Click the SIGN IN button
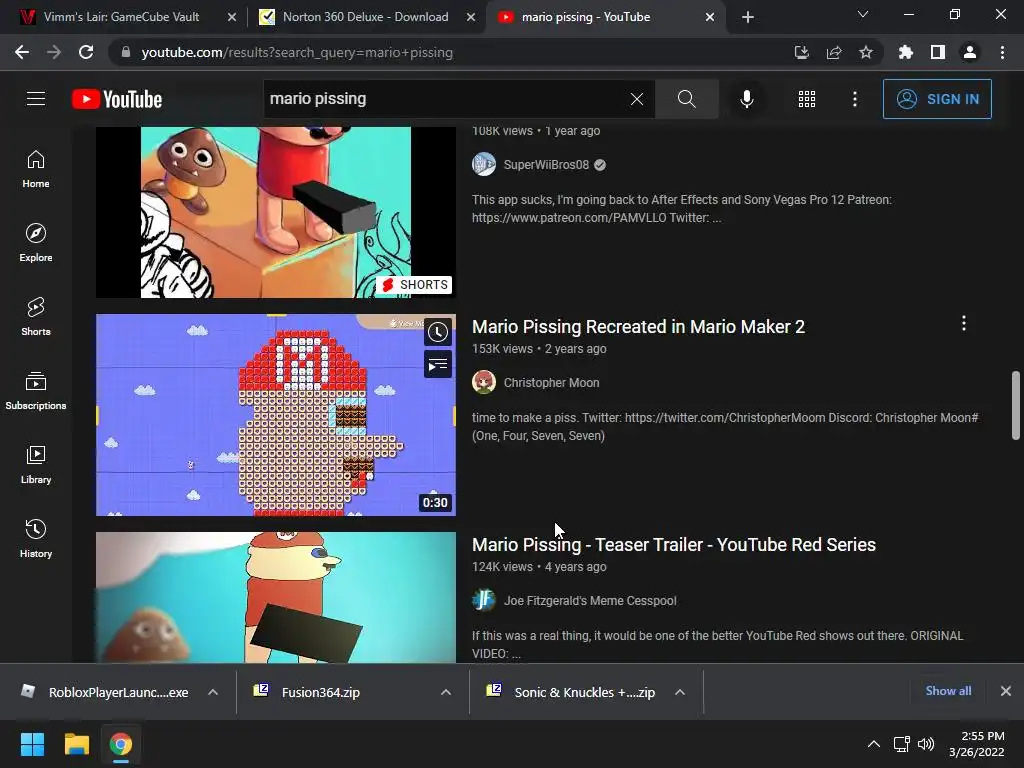The image size is (1024, 768). 937,99
